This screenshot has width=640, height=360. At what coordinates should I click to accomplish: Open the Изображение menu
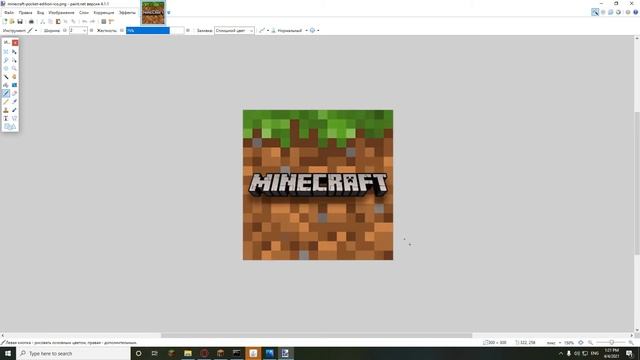click(61, 13)
